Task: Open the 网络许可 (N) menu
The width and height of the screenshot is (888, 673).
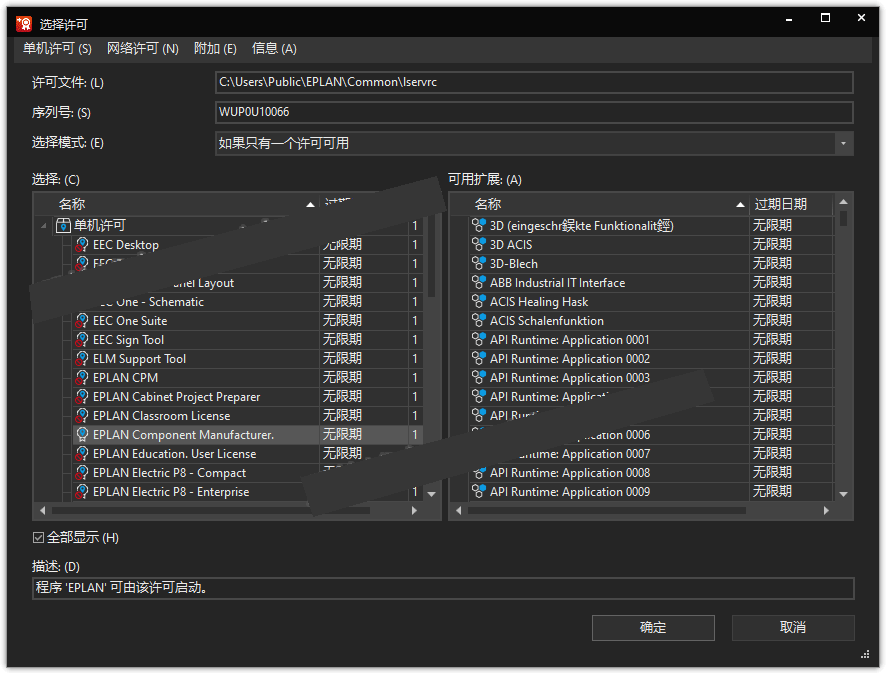Action: [143, 49]
